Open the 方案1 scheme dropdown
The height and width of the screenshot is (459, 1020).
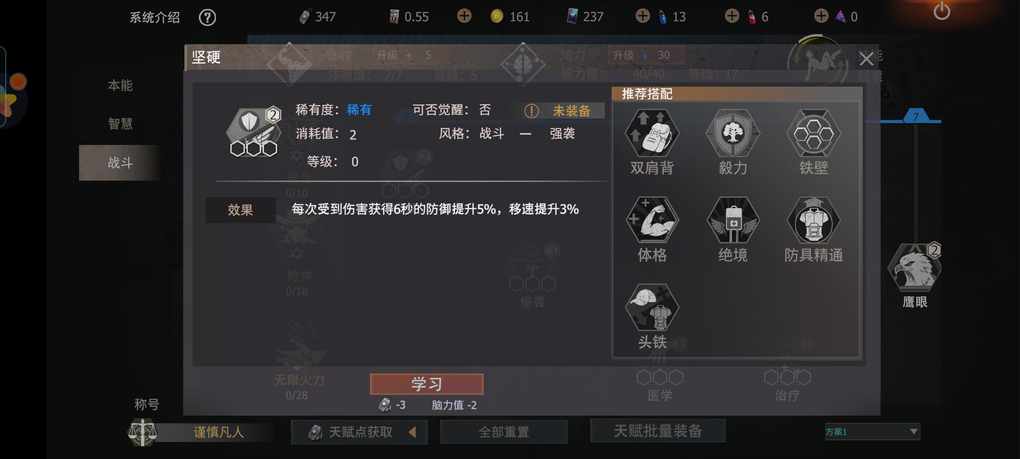click(x=872, y=431)
